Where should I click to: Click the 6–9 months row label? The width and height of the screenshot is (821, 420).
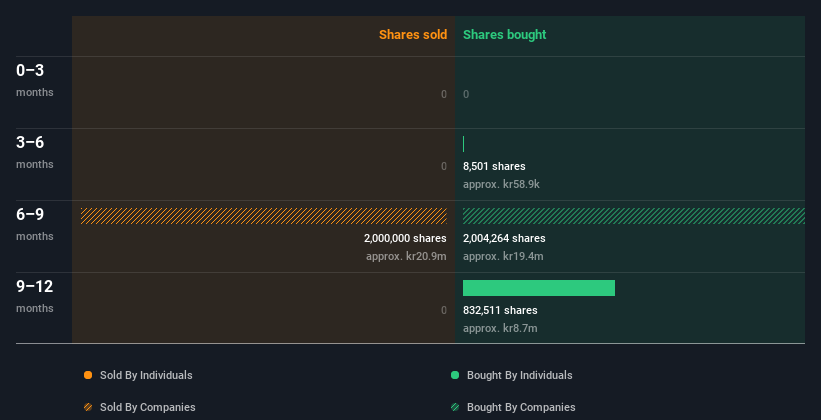[x=35, y=224]
